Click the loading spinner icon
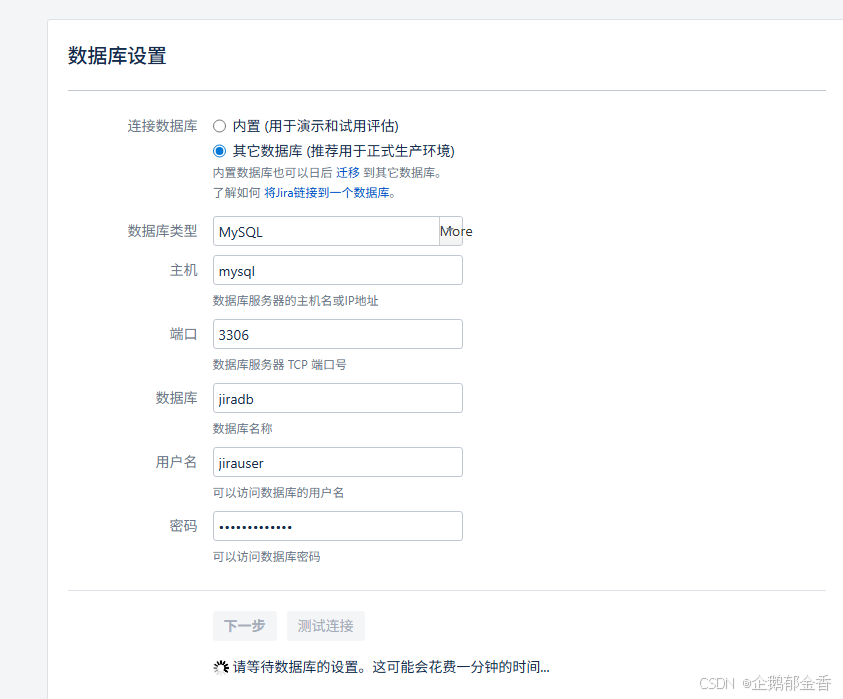The image size is (843, 699). [x=221, y=668]
